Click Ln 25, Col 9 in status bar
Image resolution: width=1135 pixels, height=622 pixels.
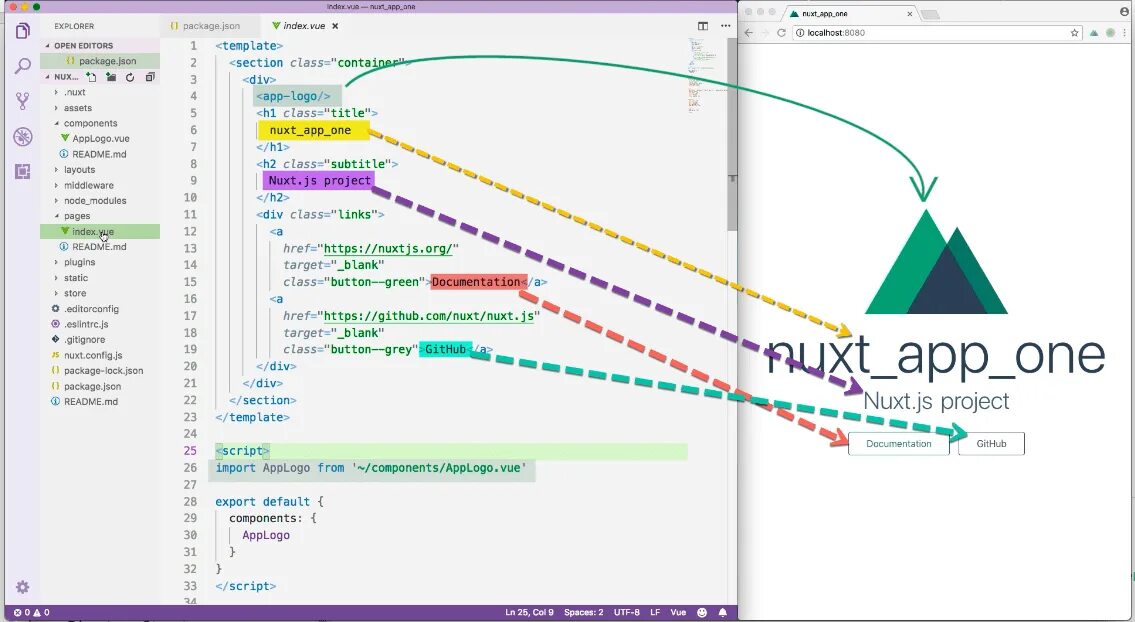529,613
